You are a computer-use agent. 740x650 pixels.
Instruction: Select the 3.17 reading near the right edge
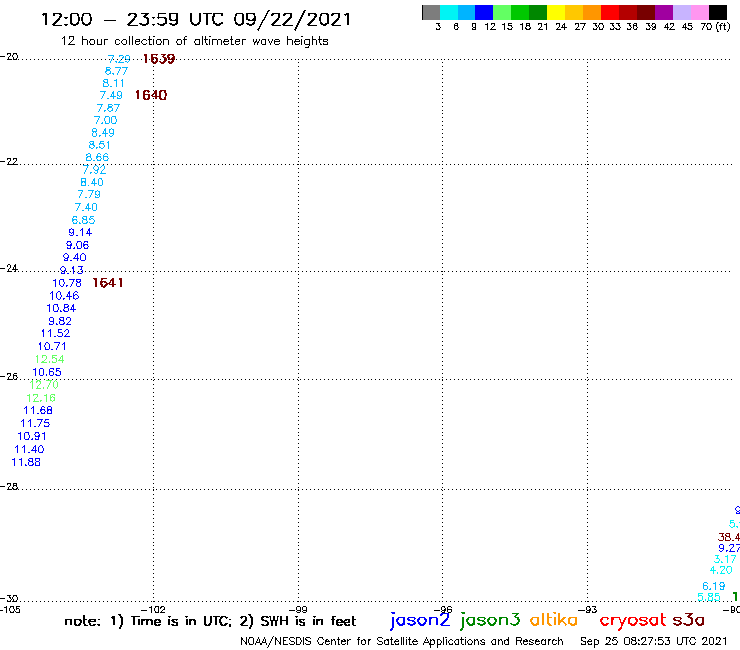[725, 559]
